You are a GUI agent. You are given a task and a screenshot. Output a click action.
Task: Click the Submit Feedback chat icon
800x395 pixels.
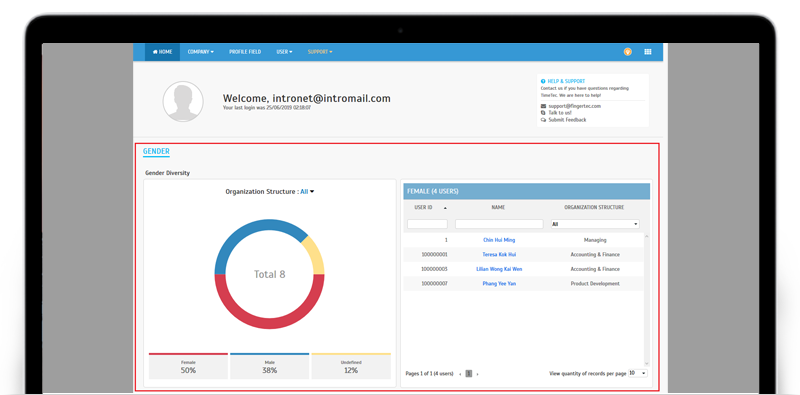pos(543,120)
